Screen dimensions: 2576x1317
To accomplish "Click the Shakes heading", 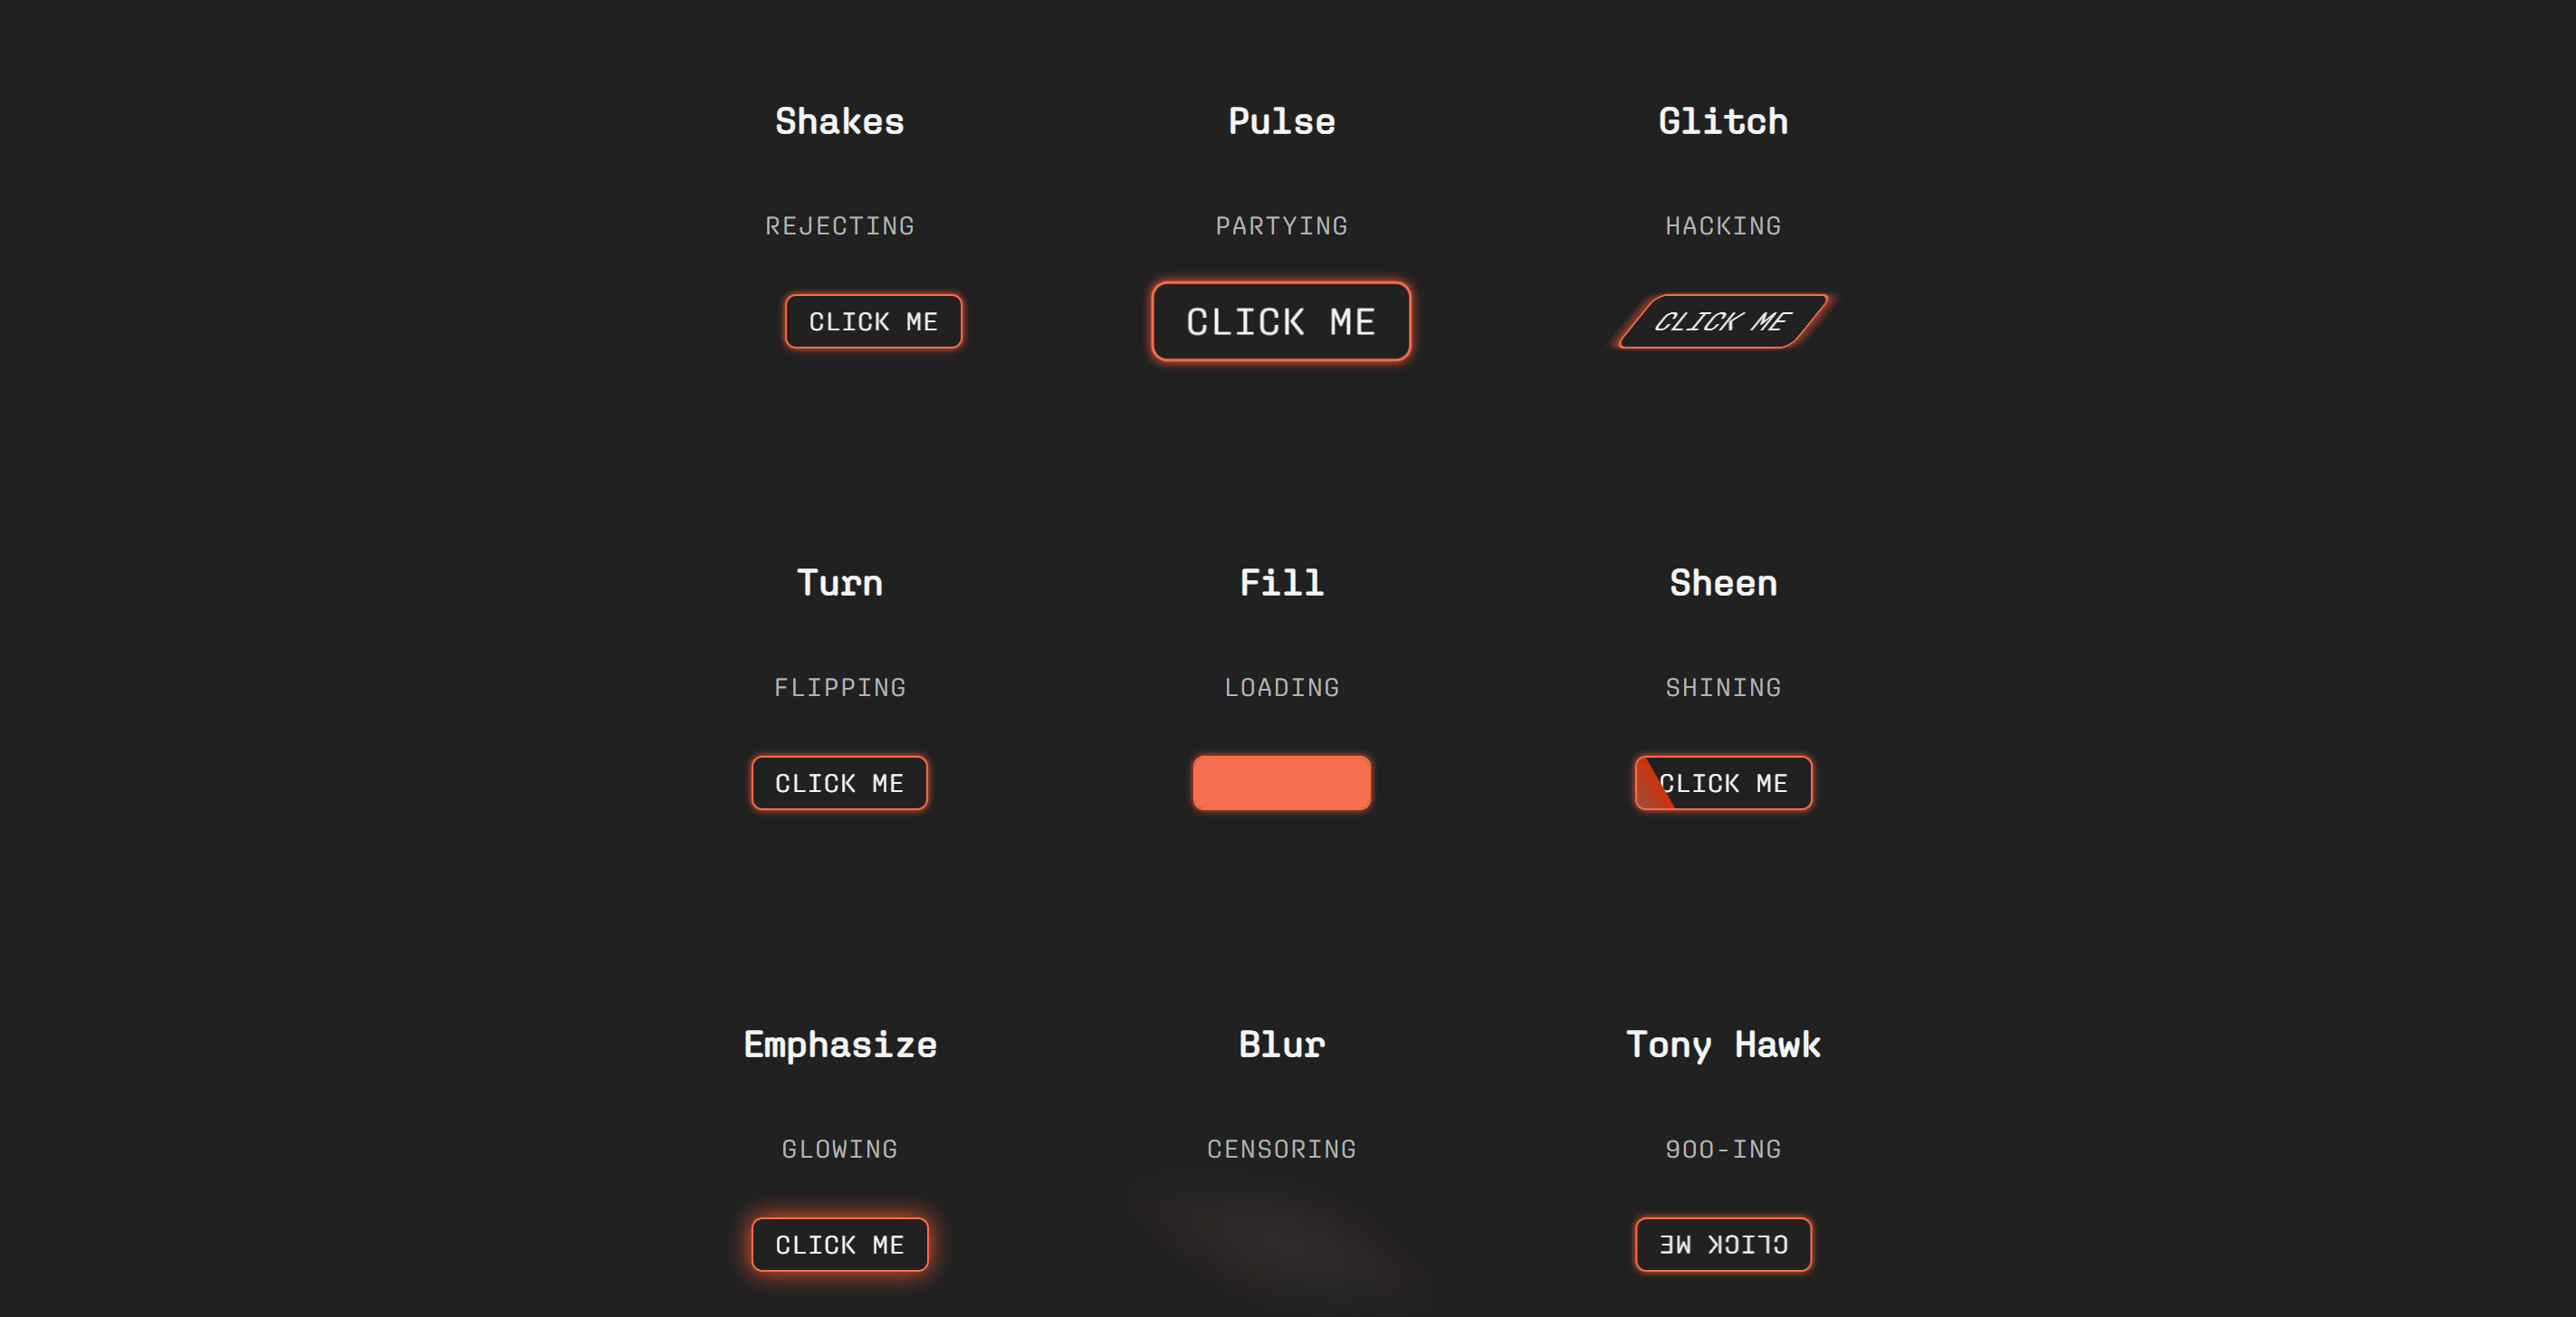I will [x=840, y=121].
